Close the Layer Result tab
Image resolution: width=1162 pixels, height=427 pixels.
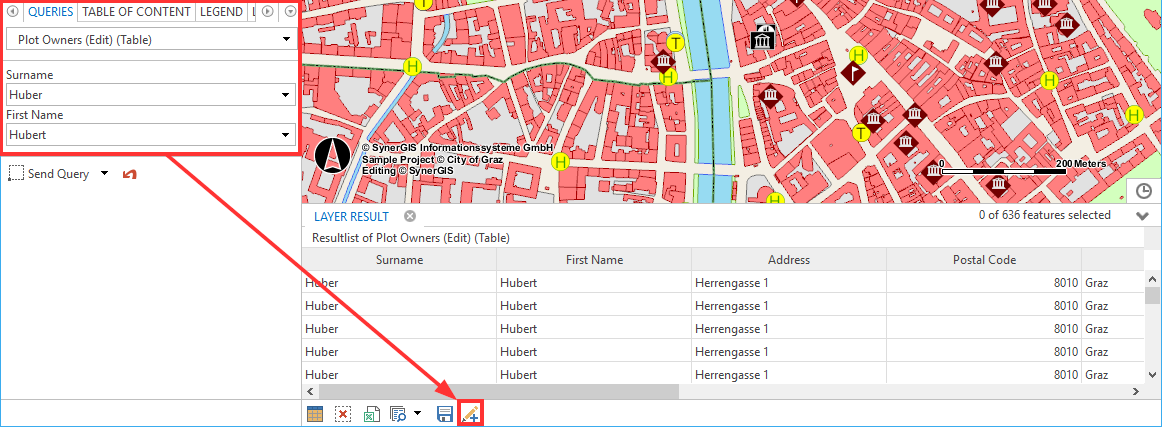(409, 216)
